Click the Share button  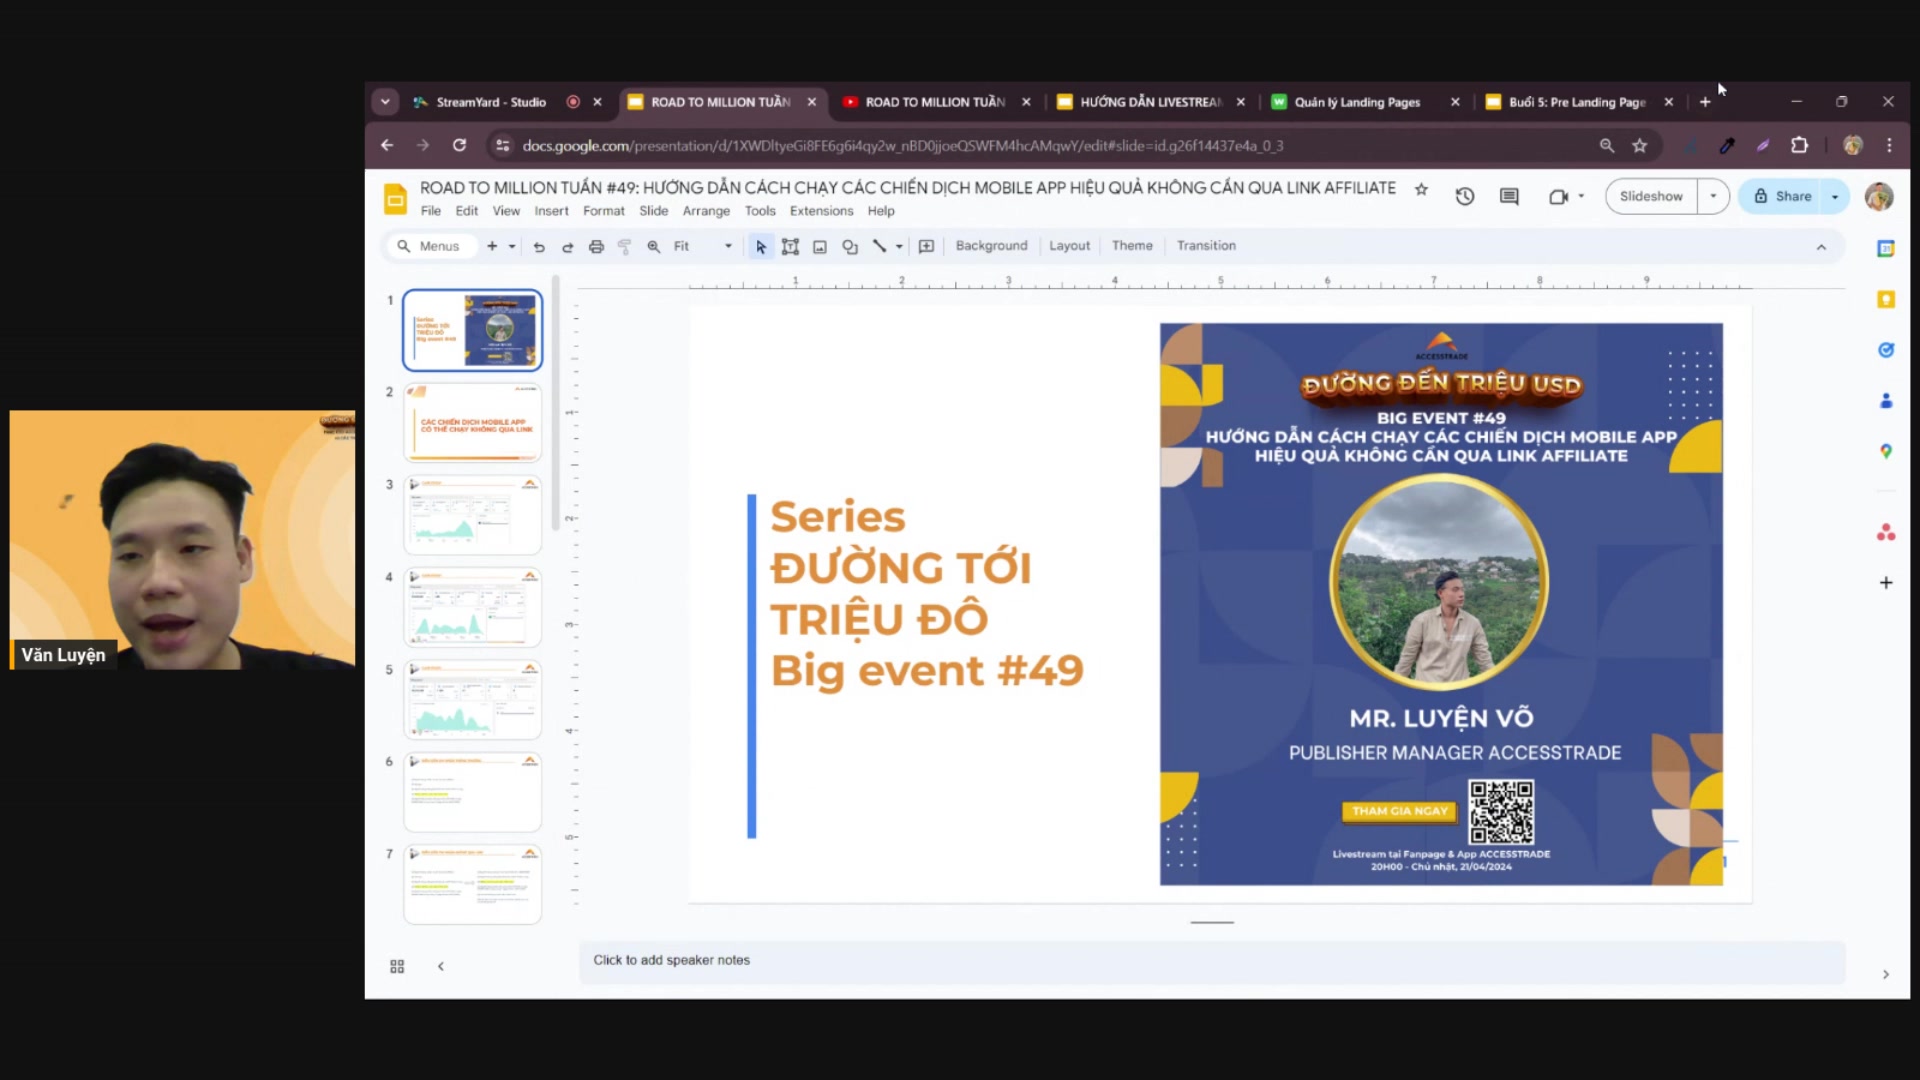tap(1783, 197)
